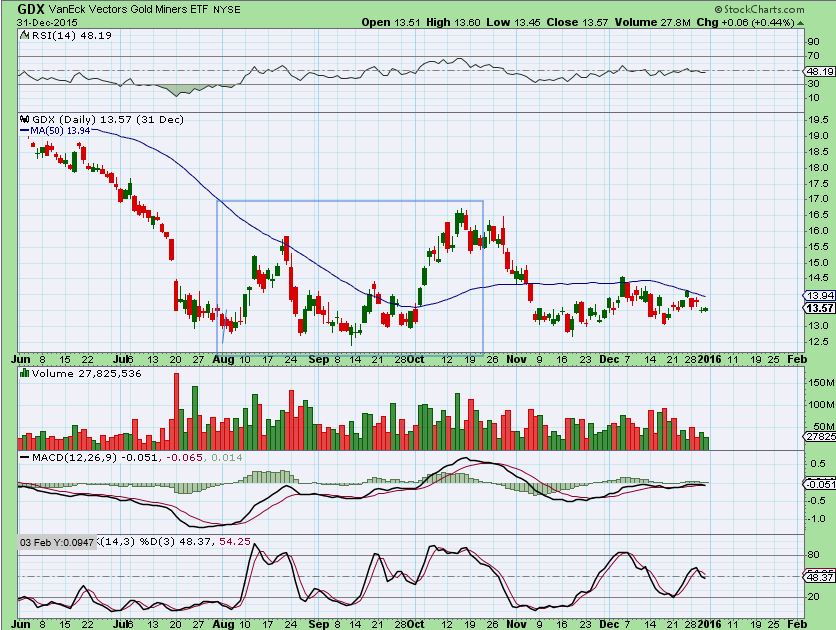Click the High 13.60 value
Image resolution: width=836 pixels, height=630 pixels.
(x=453, y=22)
